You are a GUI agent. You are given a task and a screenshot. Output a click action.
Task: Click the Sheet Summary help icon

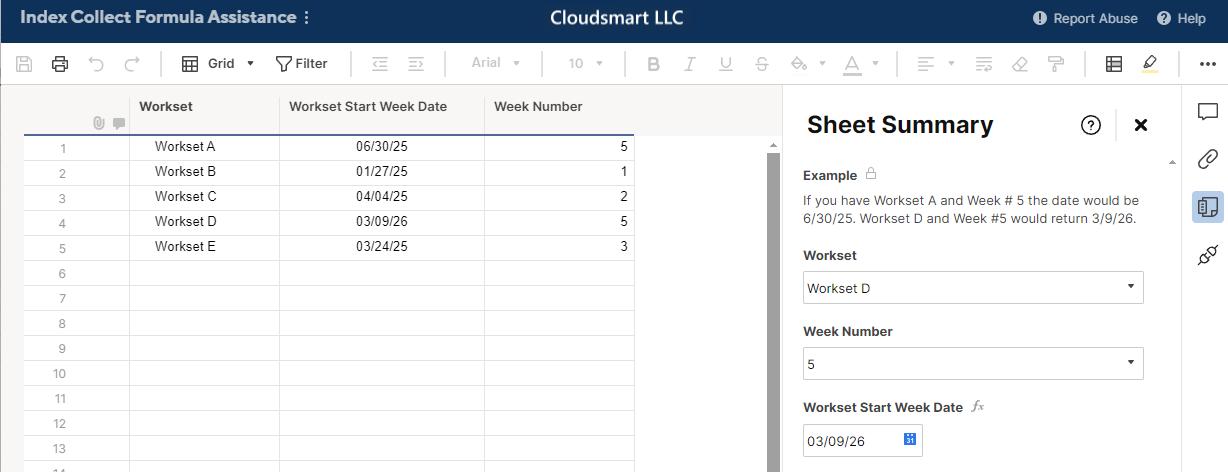[1091, 125]
